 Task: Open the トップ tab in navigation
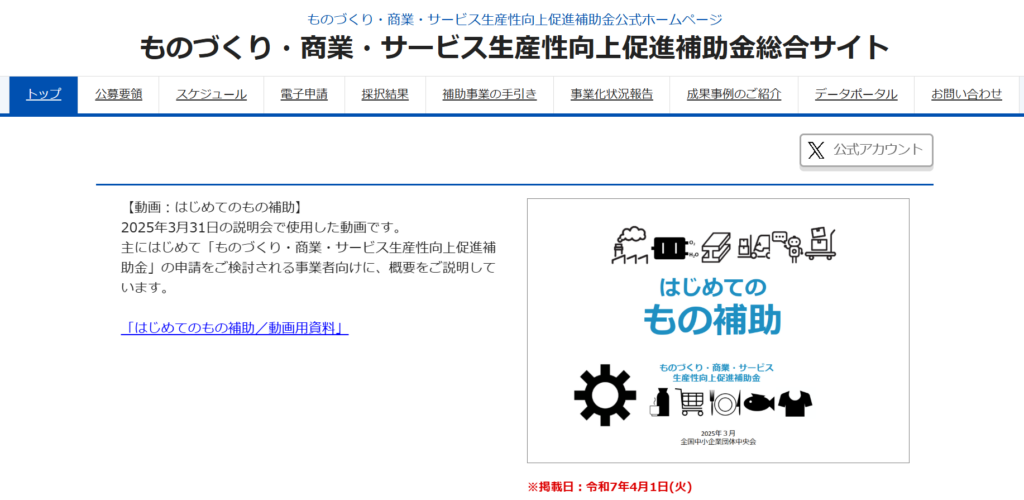coord(43,95)
